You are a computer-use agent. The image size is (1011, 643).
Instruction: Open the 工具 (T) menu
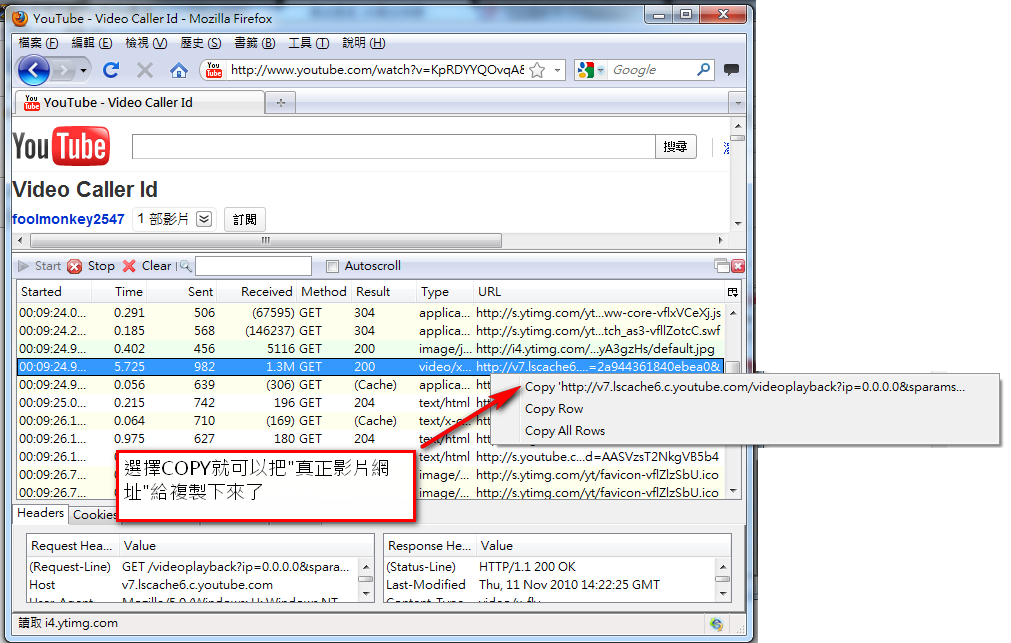tap(308, 43)
